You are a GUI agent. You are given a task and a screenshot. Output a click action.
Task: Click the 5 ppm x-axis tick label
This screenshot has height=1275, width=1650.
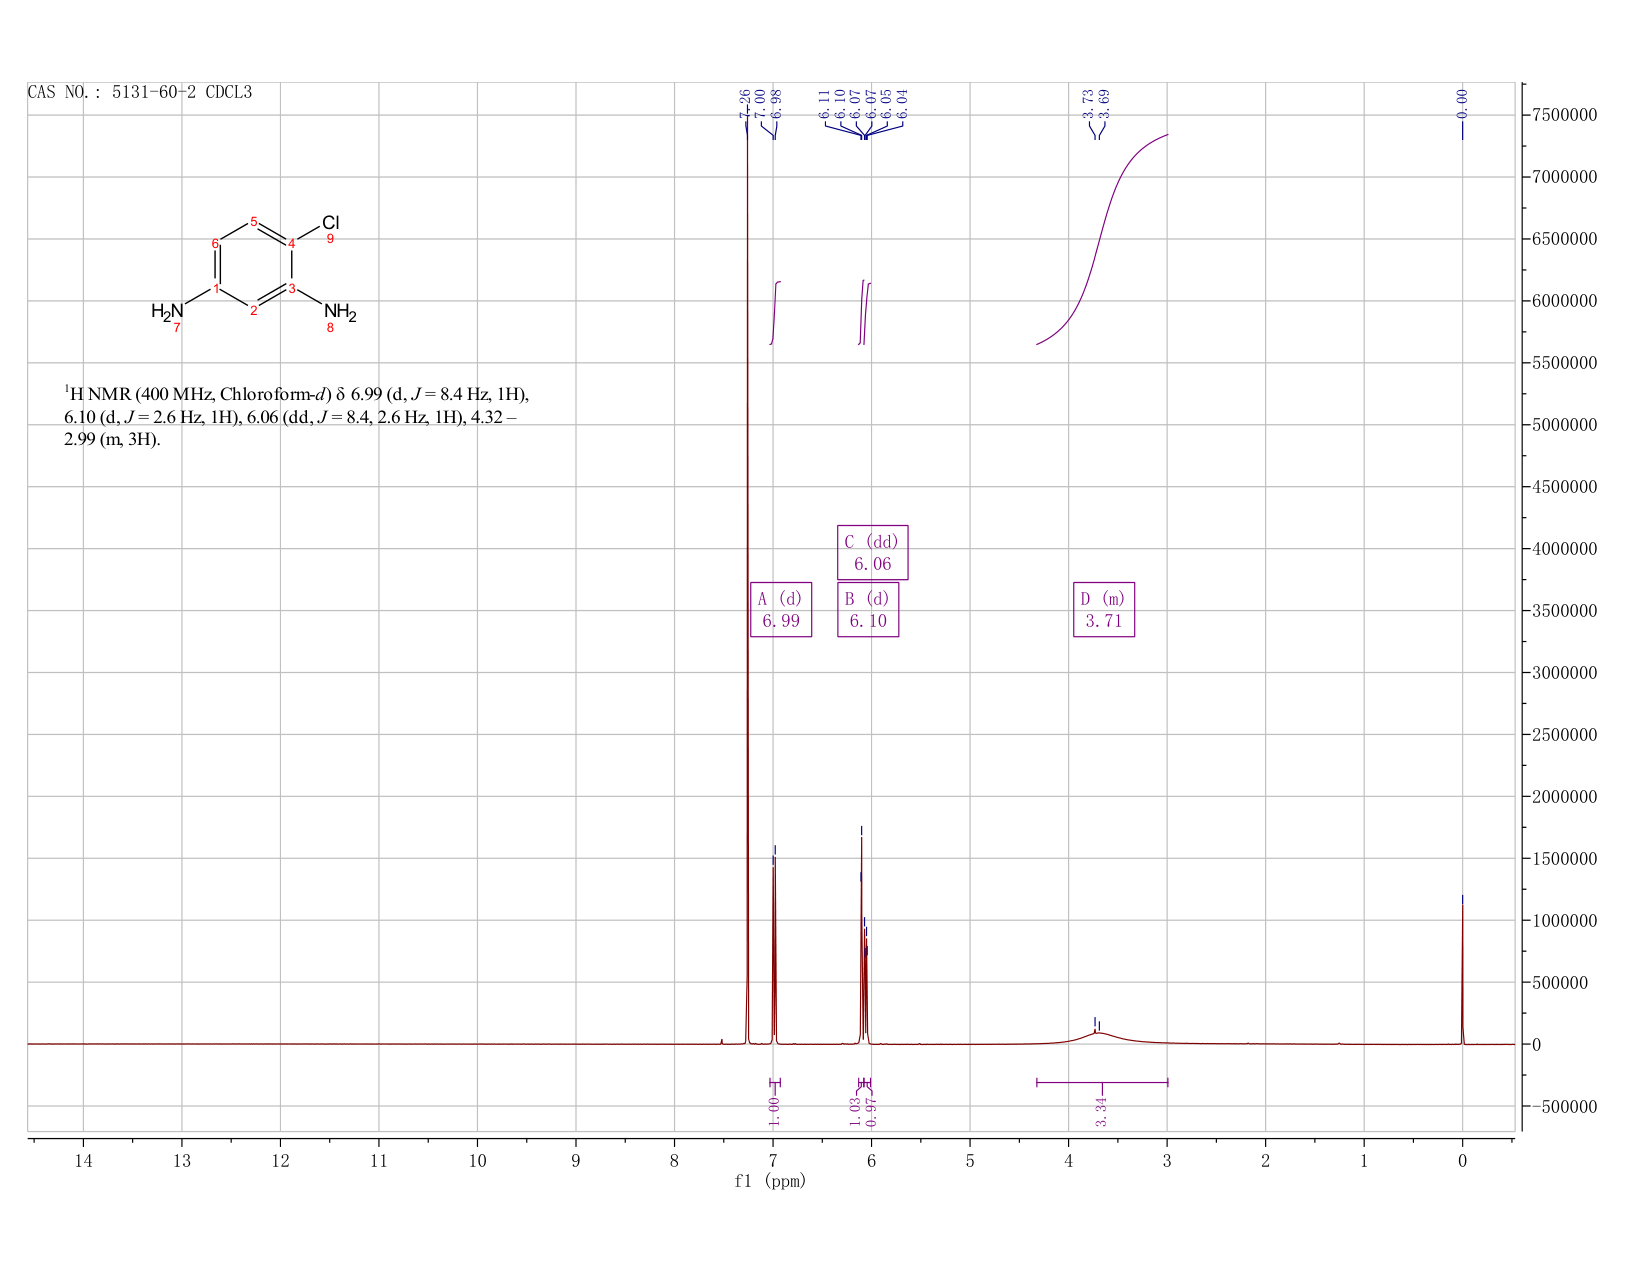click(970, 1160)
